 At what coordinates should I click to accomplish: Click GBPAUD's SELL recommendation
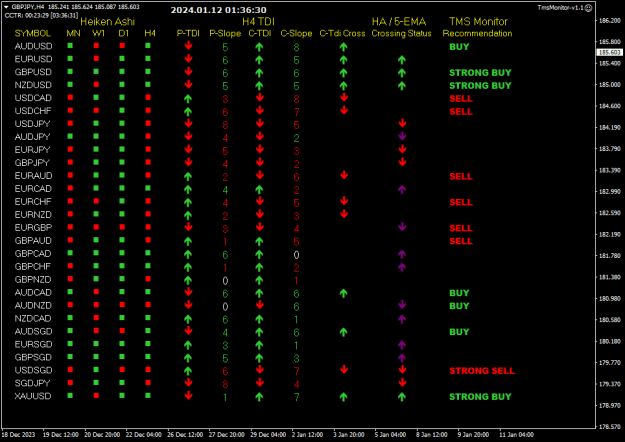(x=461, y=241)
